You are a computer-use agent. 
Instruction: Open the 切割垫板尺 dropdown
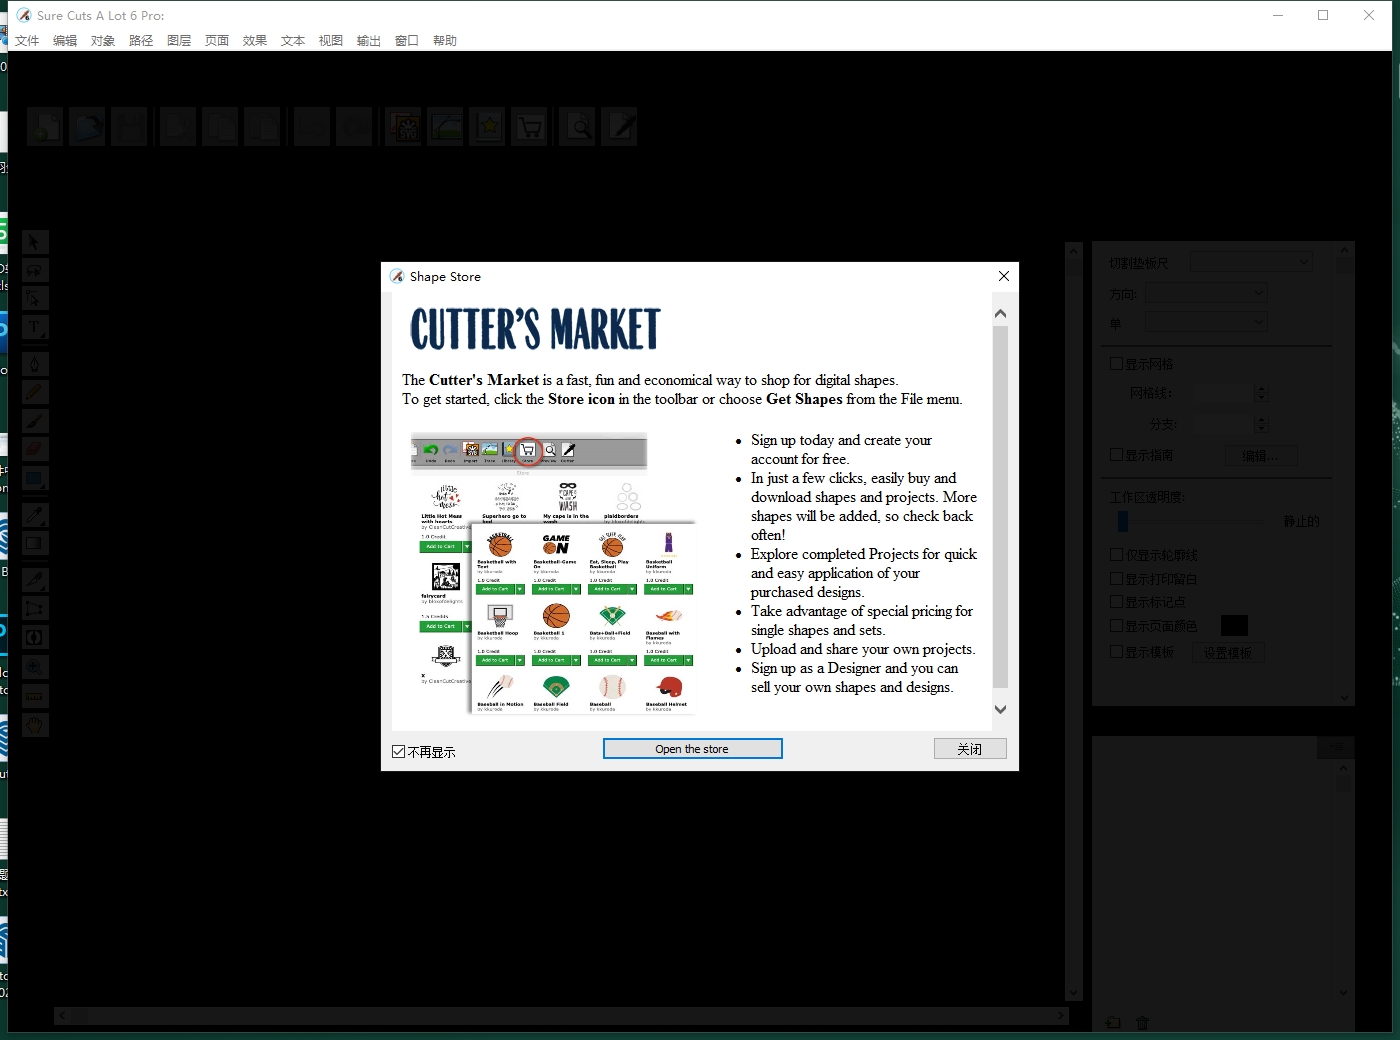(1251, 262)
